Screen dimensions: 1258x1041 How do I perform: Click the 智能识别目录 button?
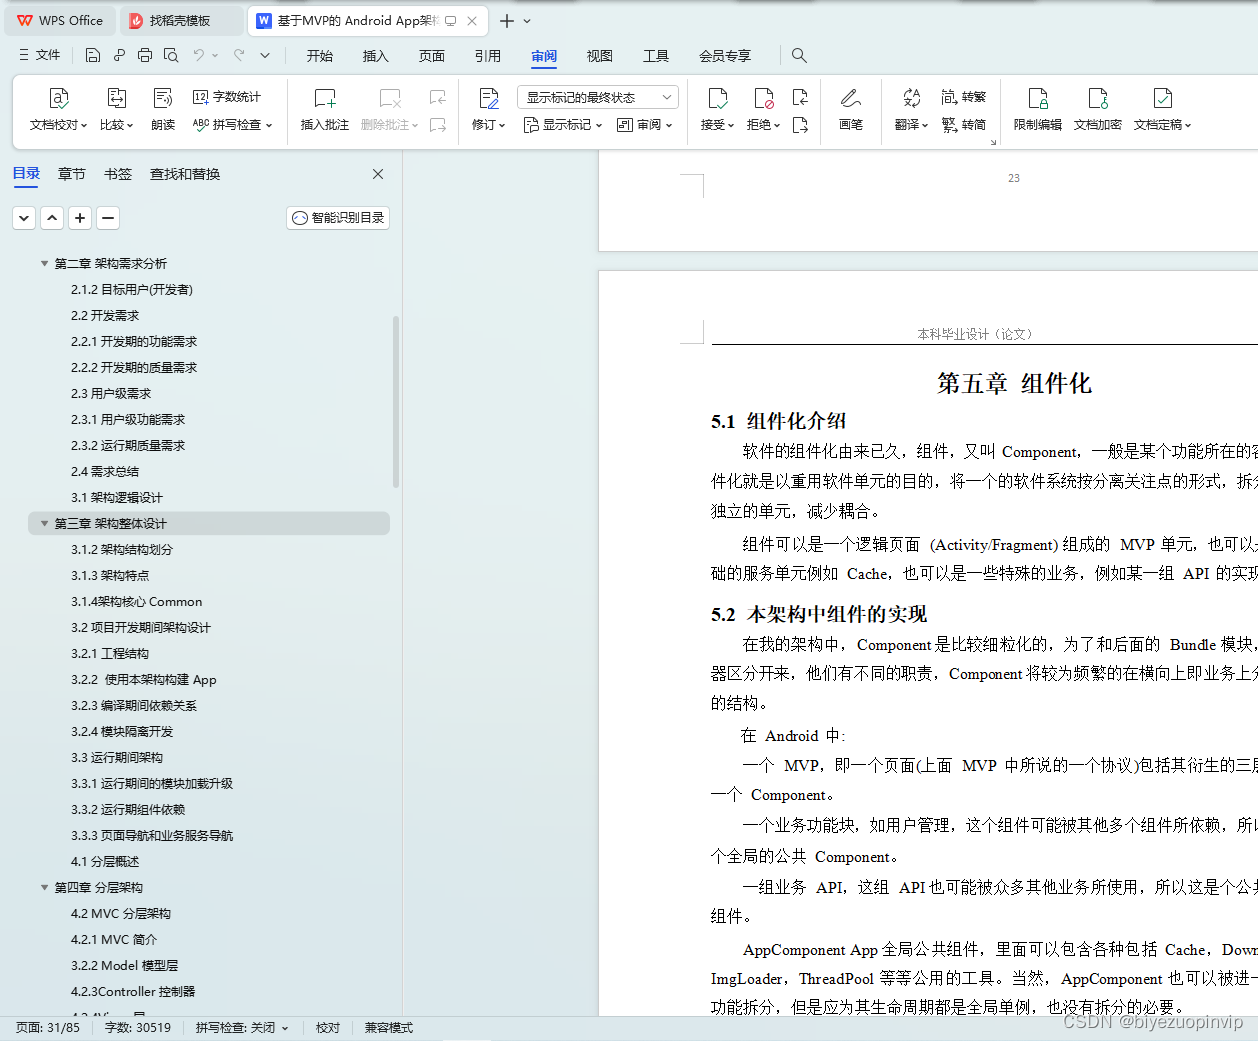[x=338, y=218]
